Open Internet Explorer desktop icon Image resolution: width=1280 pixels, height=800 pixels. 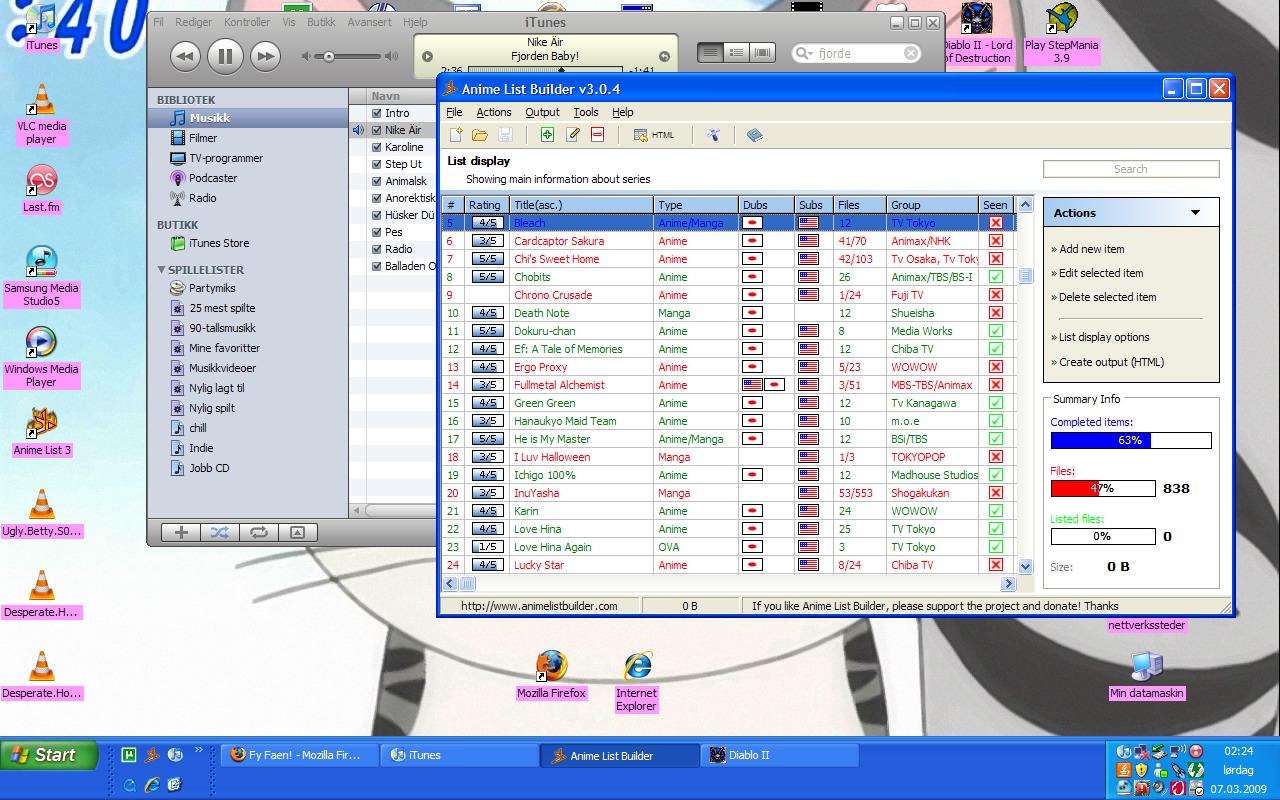point(637,682)
